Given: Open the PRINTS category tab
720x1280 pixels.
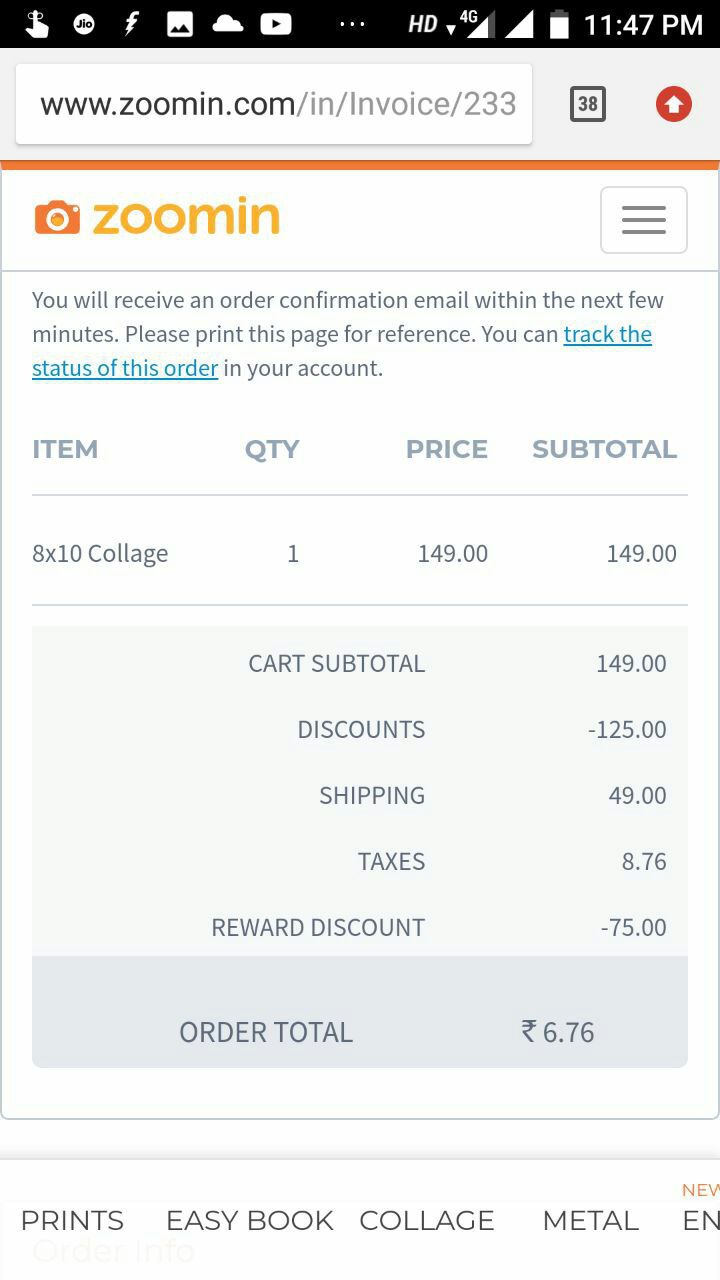Looking at the screenshot, I should (x=72, y=1220).
